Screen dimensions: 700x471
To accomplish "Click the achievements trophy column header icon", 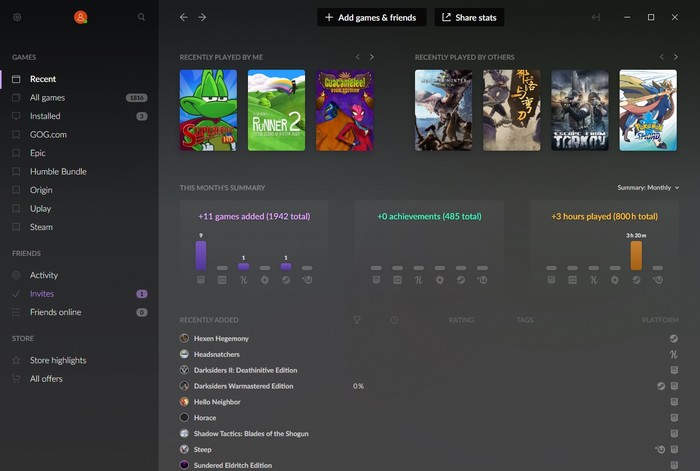I will 357,320.
